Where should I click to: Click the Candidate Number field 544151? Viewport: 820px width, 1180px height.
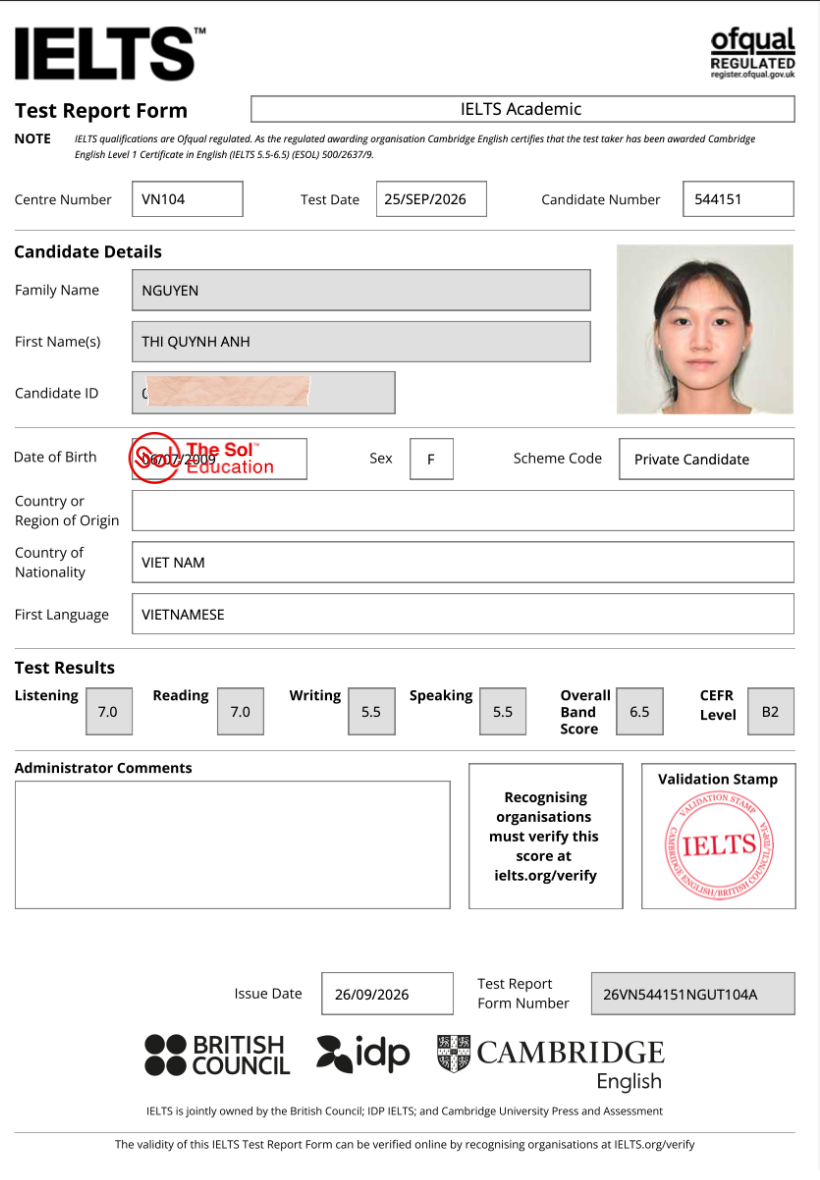coord(738,199)
